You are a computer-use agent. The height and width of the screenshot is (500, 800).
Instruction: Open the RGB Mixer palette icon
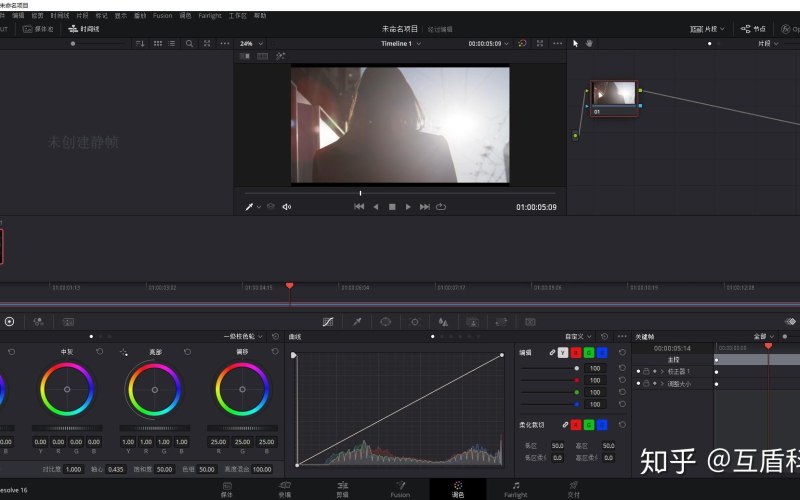coord(38,321)
